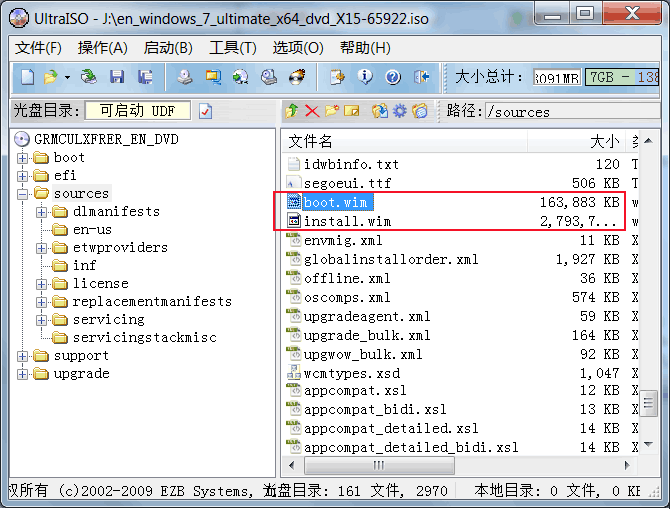Click the Save As toolbar icon

click(x=145, y=77)
